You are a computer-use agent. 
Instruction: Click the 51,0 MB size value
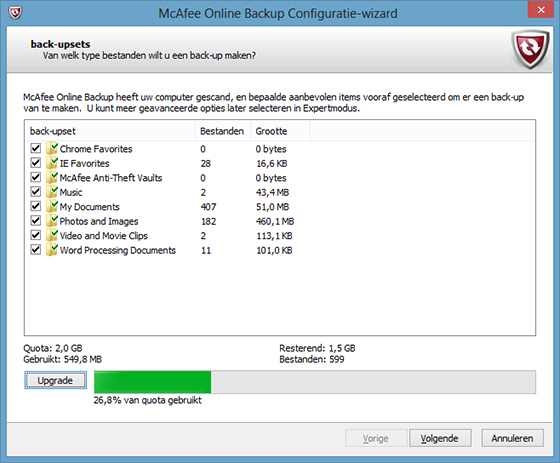pyautogui.click(x=272, y=207)
